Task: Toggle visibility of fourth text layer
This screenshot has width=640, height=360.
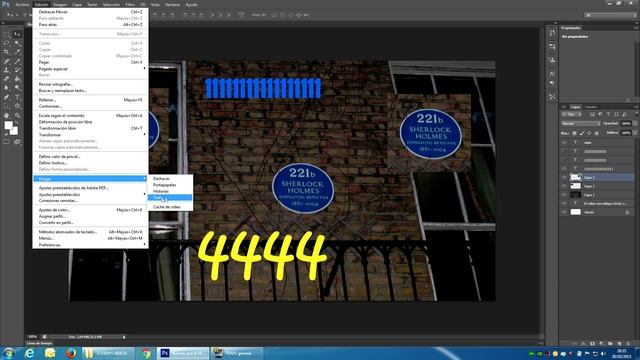Action: [x=564, y=169]
